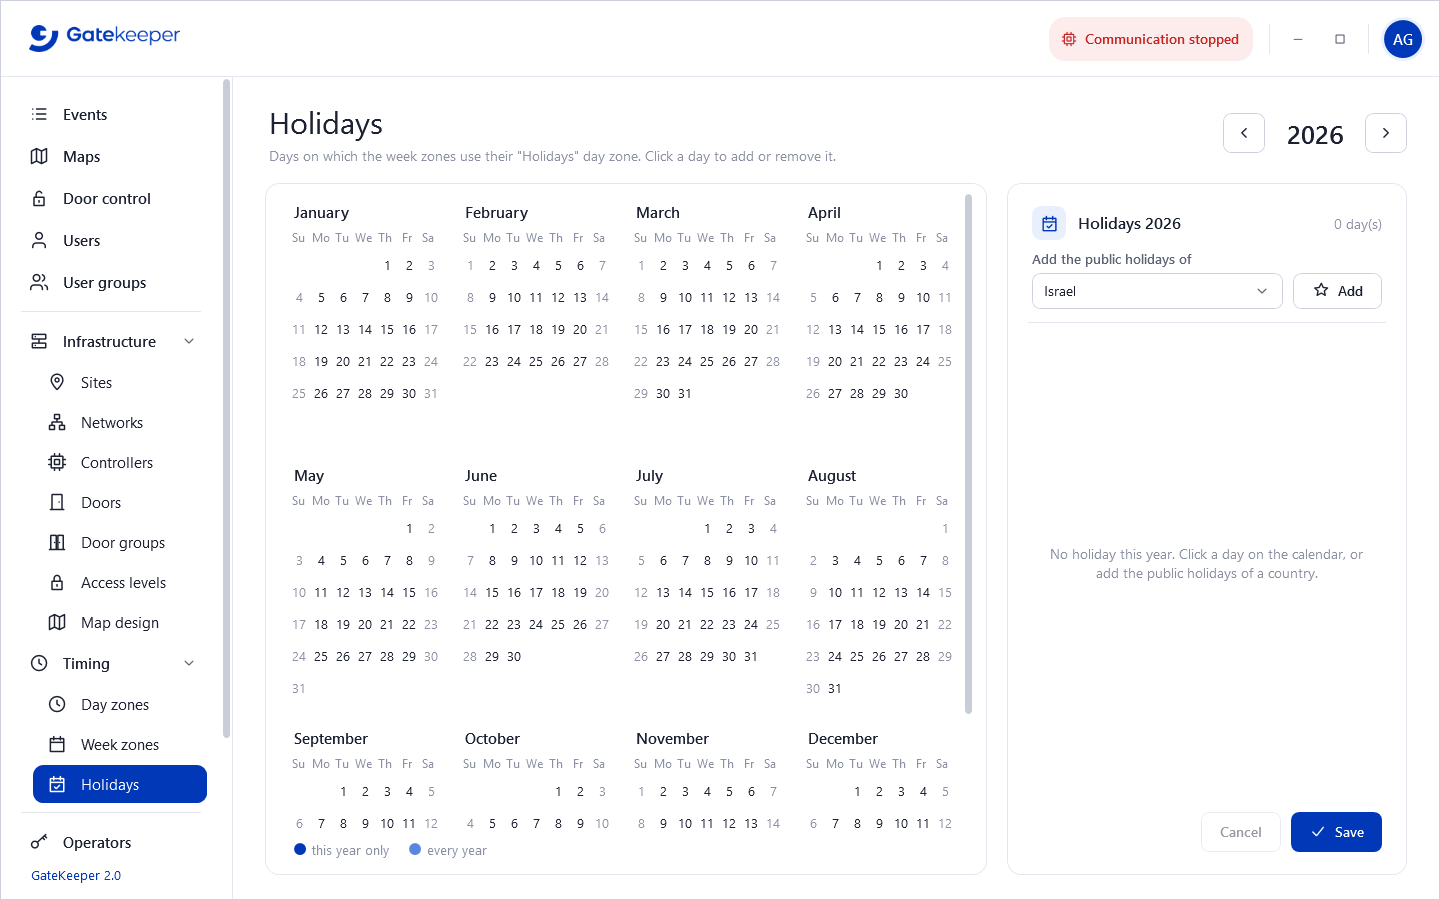This screenshot has height=900, width=1440.
Task: Click the sidebar vertical scrollbar
Action: (226, 408)
